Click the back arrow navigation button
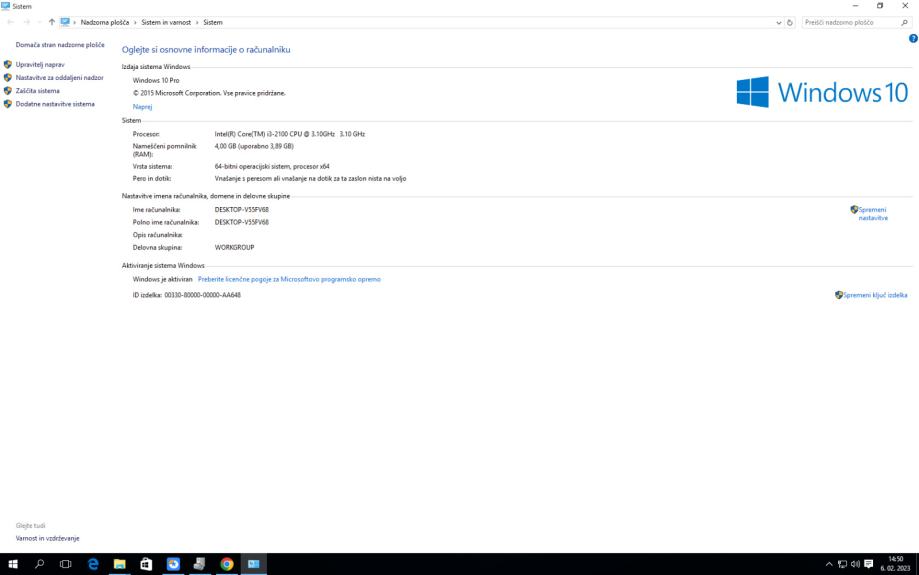This screenshot has height=575, width=919. coord(11,22)
